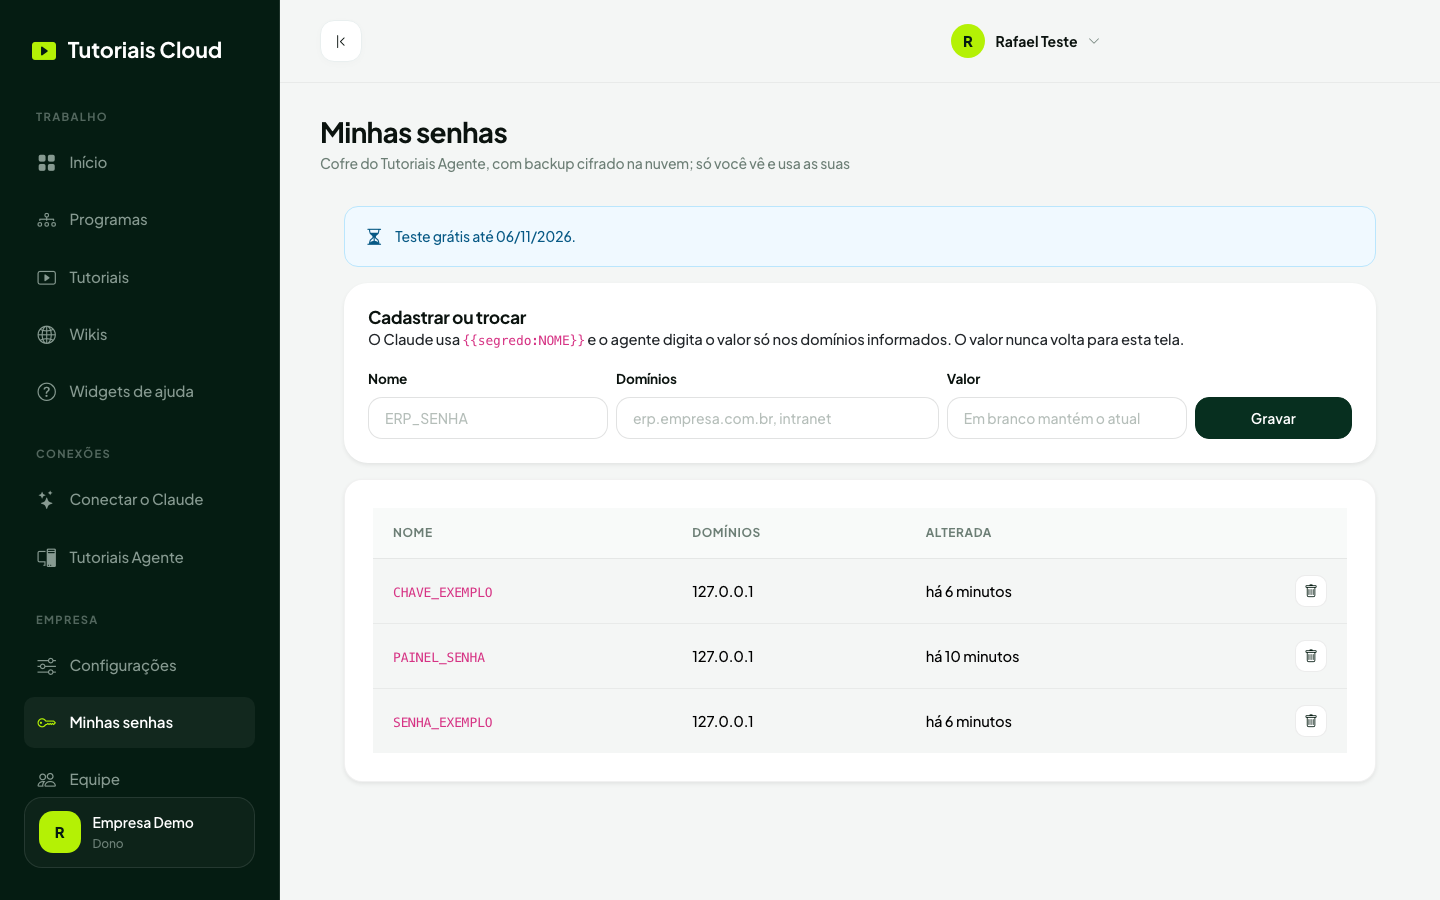1440x900 pixels.
Task: Click the Programas hierarchy icon
Action: pyautogui.click(x=47, y=220)
